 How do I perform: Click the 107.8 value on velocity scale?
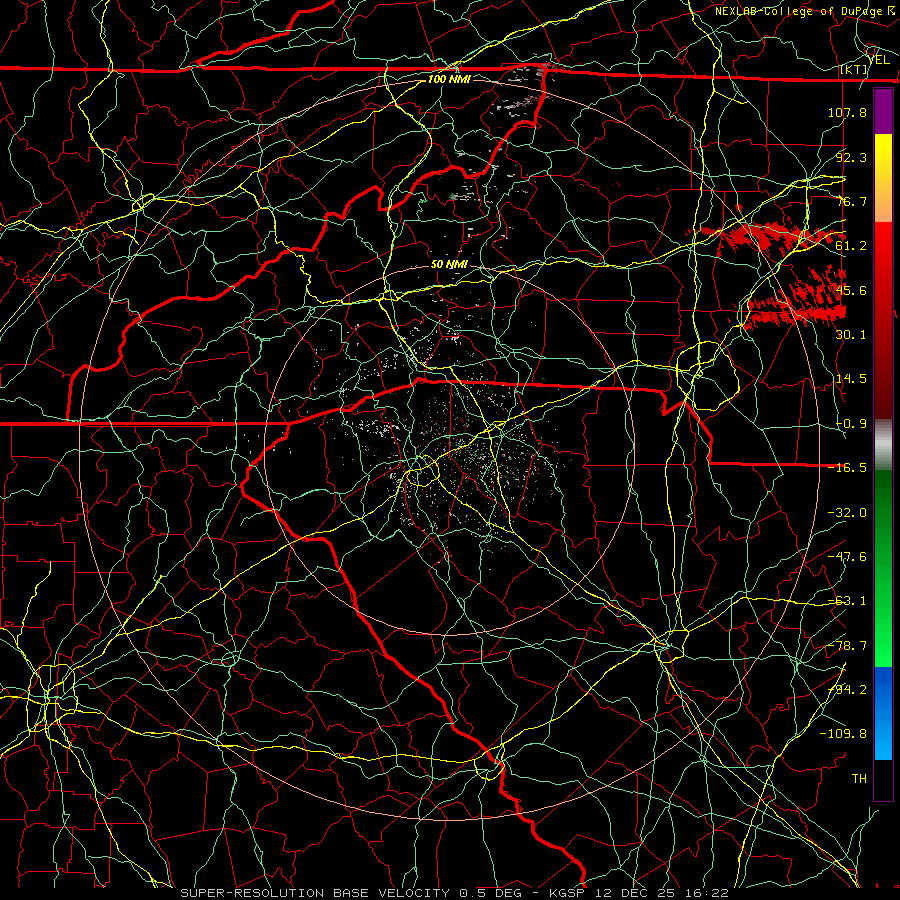pos(847,112)
